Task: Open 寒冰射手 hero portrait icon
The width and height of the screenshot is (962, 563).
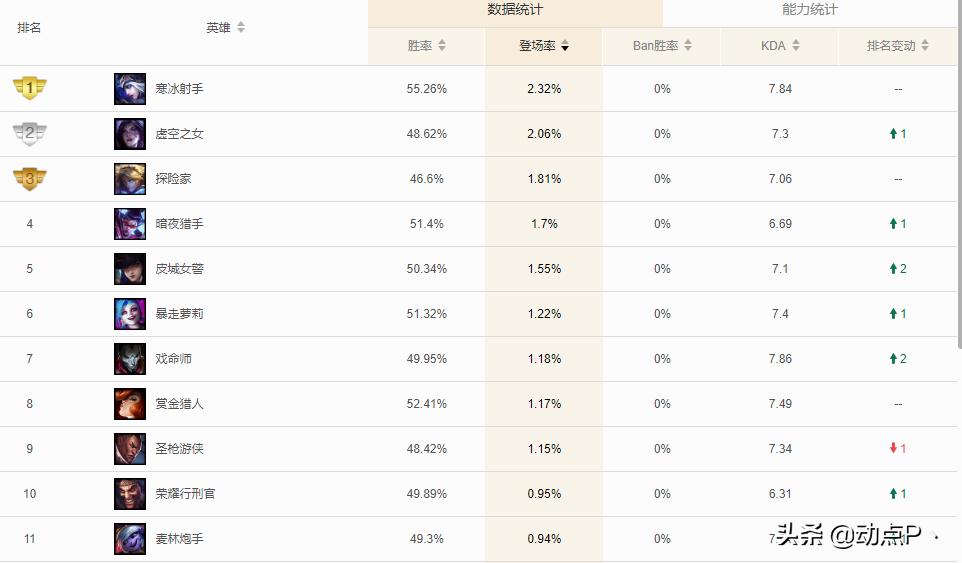Action: 130,89
